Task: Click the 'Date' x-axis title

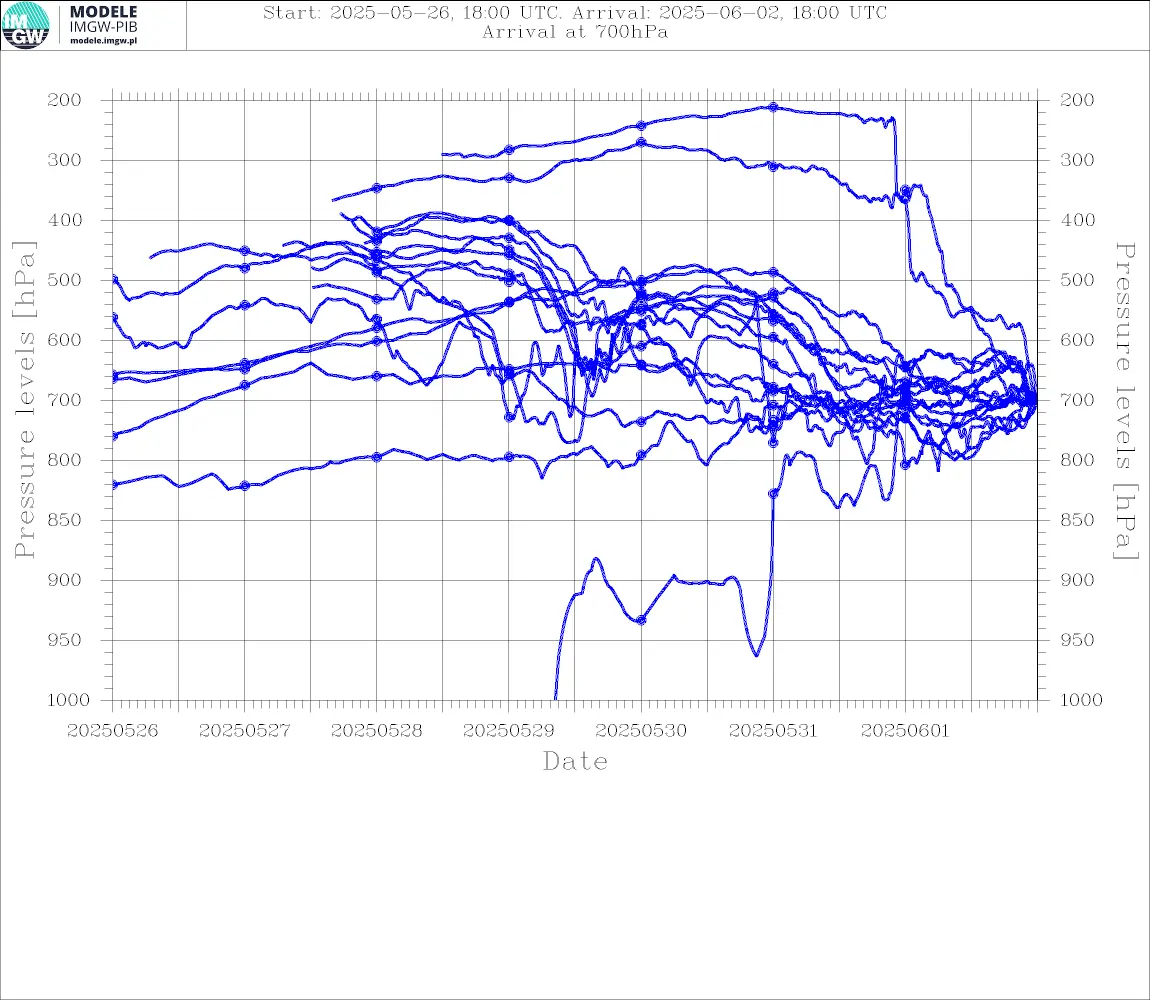Action: coord(576,761)
